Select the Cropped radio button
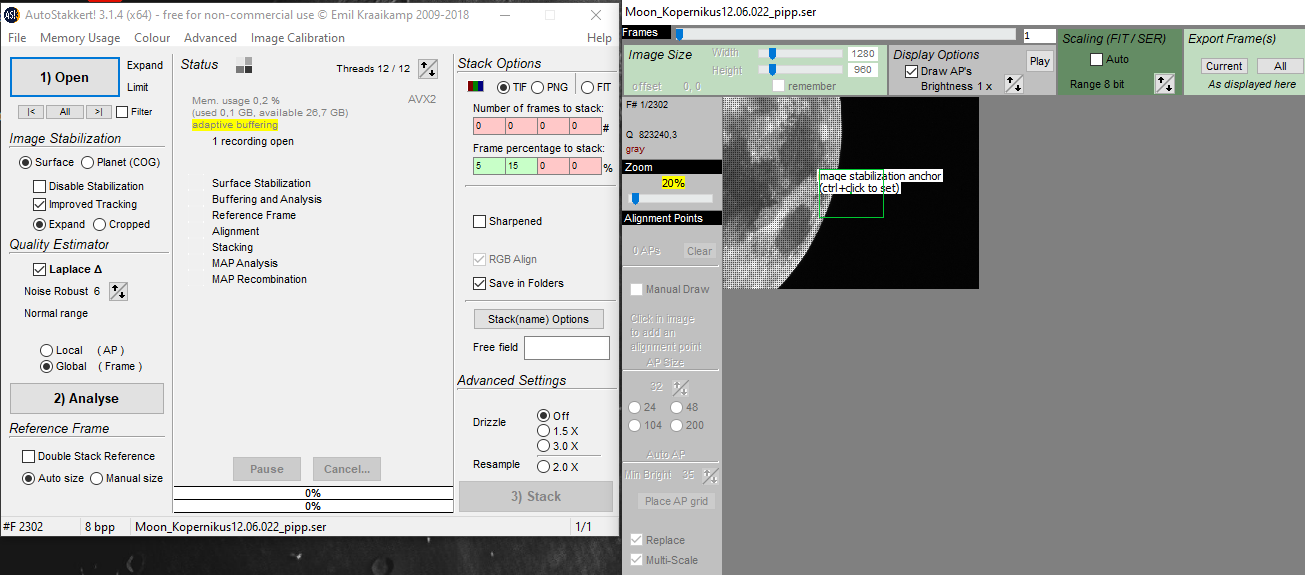This screenshot has height=575, width=1305. 99,224
